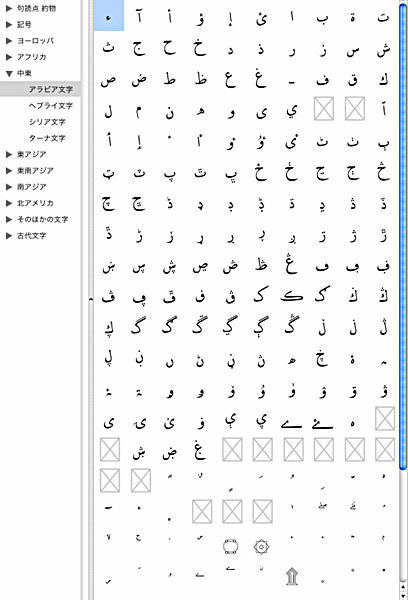Select the tatweel kashida glyph ـ
Image resolution: width=408 pixels, height=600 pixels.
point(292,83)
